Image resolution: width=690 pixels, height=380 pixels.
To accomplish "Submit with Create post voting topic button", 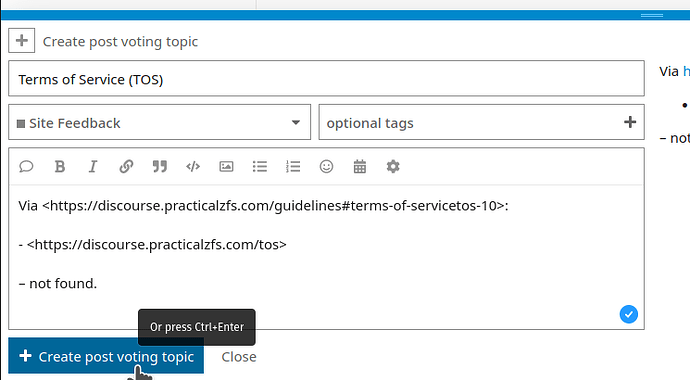I will point(106,356).
